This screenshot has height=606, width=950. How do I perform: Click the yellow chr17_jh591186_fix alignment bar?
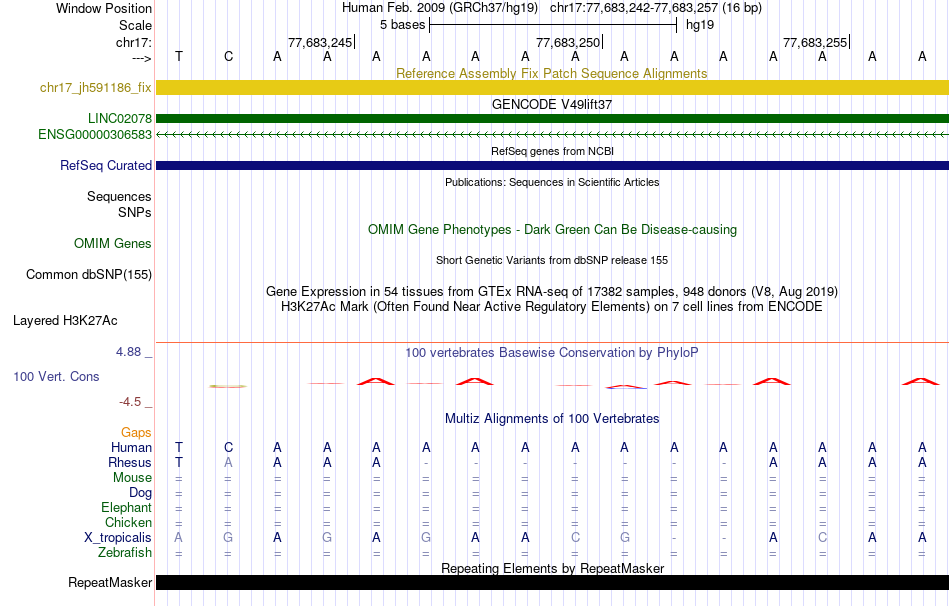(553, 87)
